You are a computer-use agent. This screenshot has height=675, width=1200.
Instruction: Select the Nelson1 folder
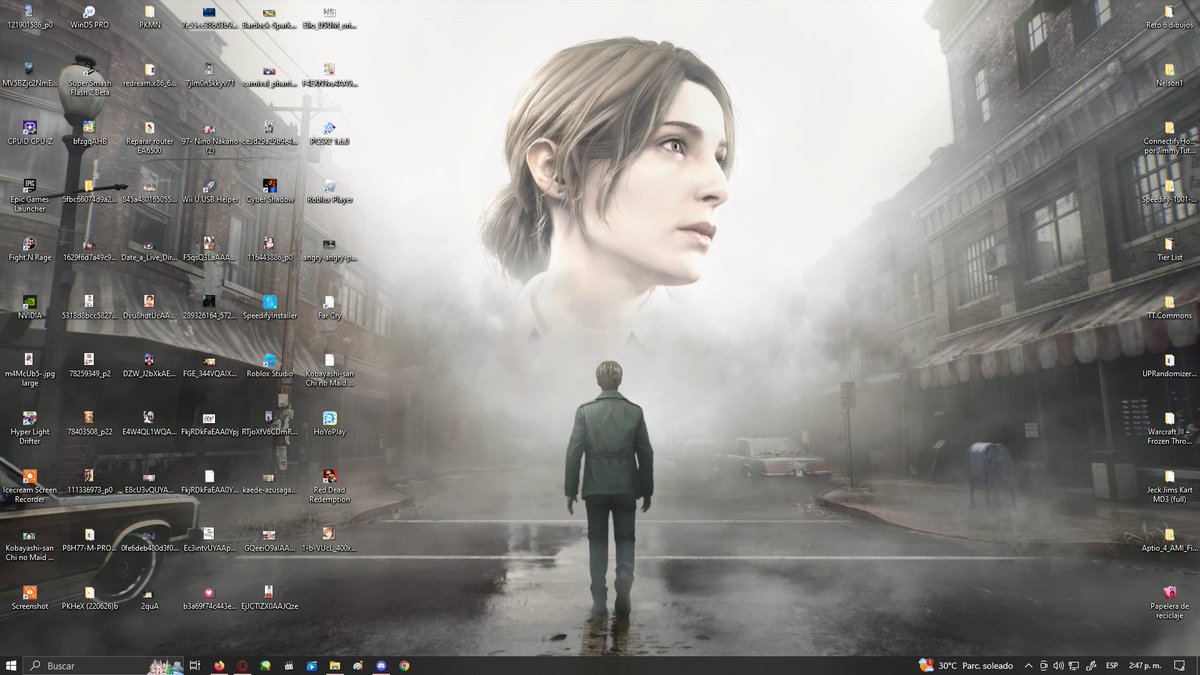1169,75
